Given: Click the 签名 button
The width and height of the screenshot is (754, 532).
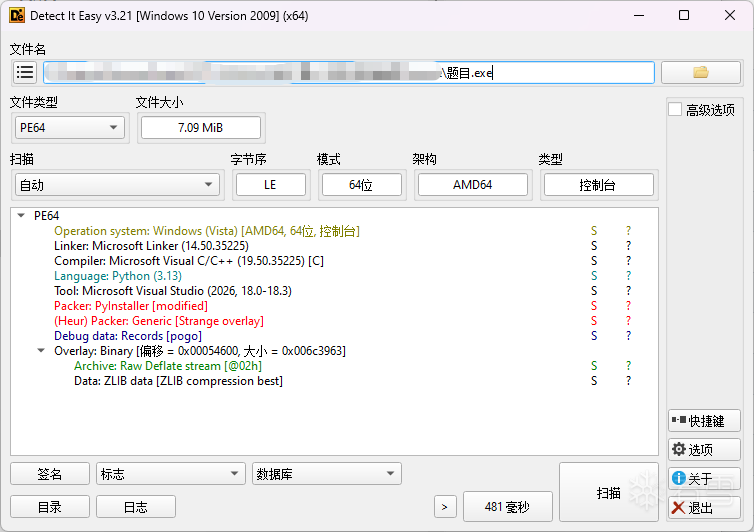Looking at the screenshot, I should pos(50,474).
